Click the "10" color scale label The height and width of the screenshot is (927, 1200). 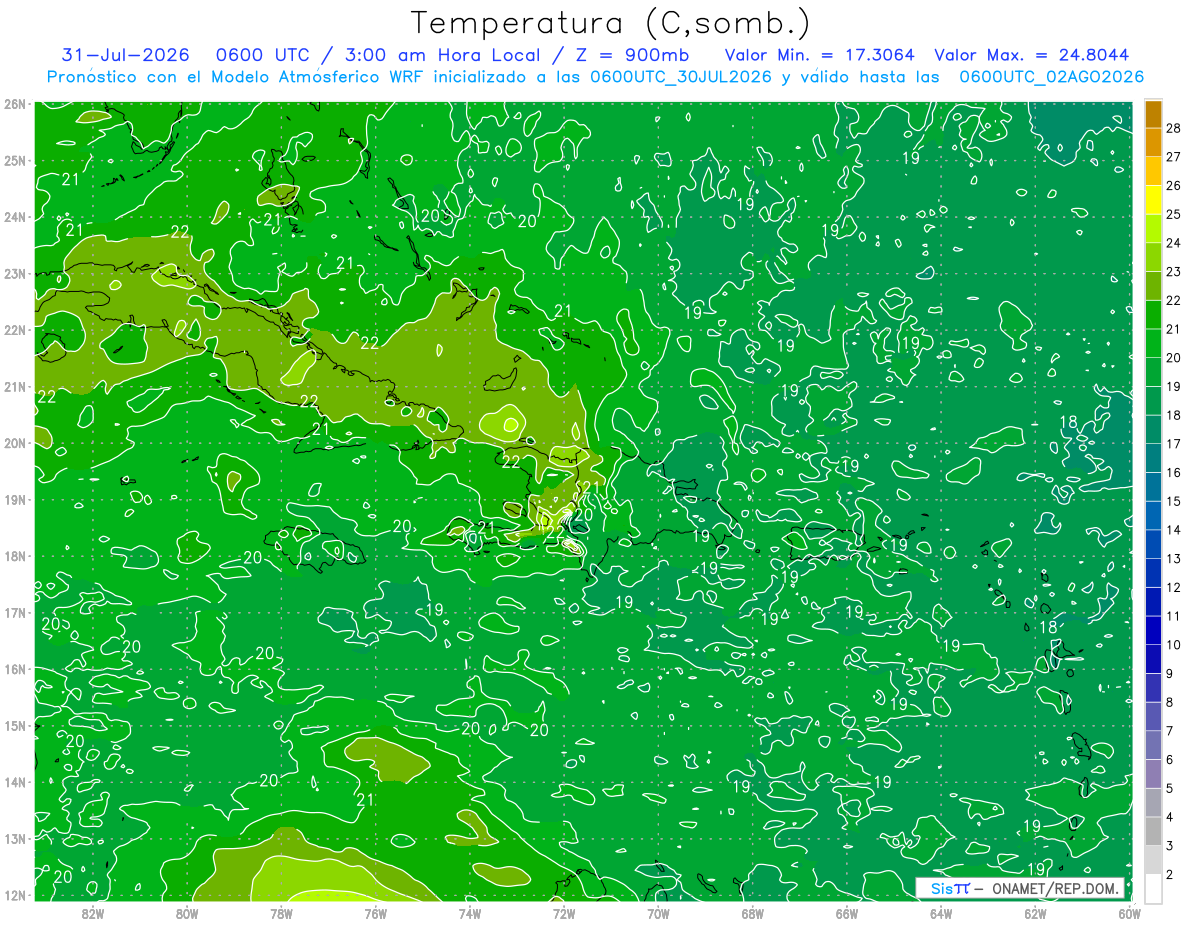click(1174, 645)
